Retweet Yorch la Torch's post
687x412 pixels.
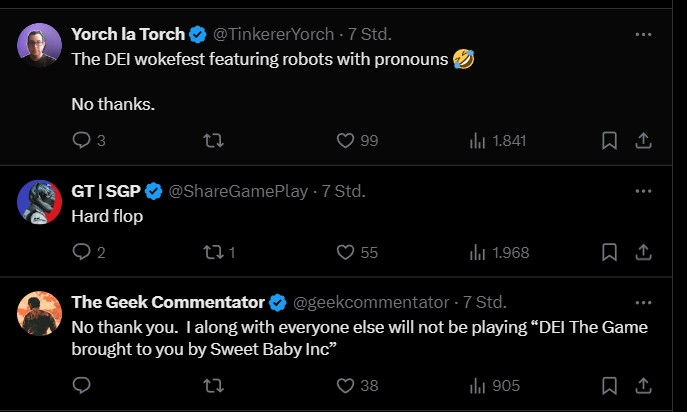(x=213, y=141)
